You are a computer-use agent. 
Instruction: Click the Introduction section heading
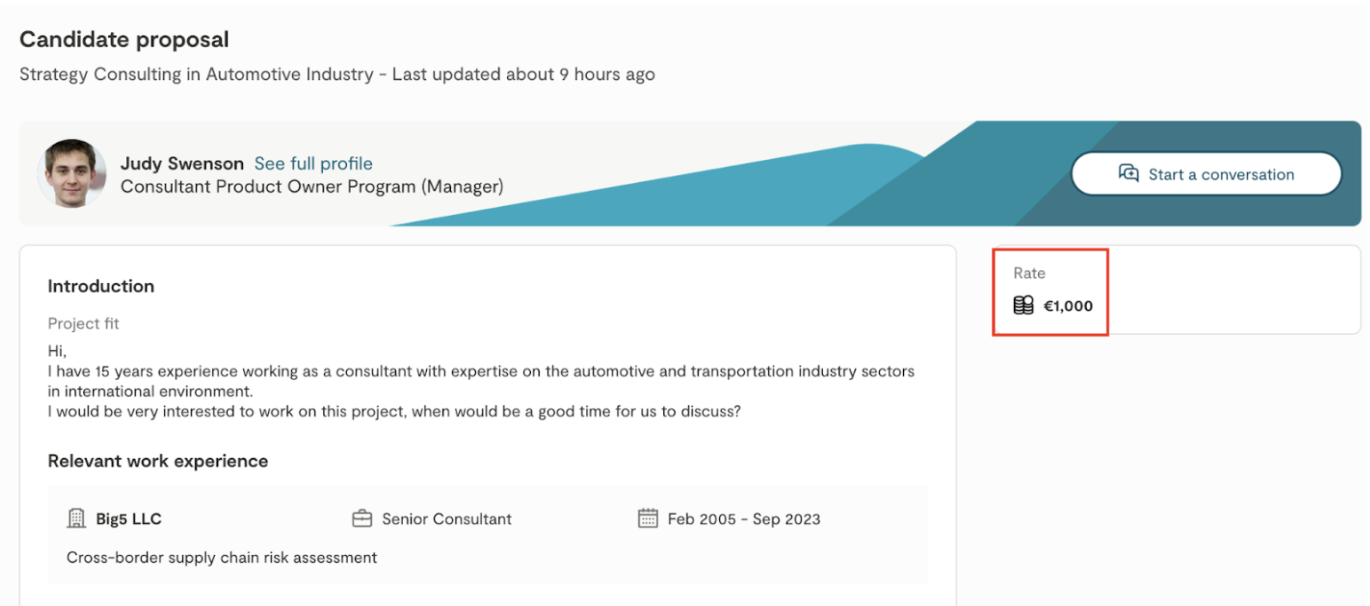click(x=101, y=286)
